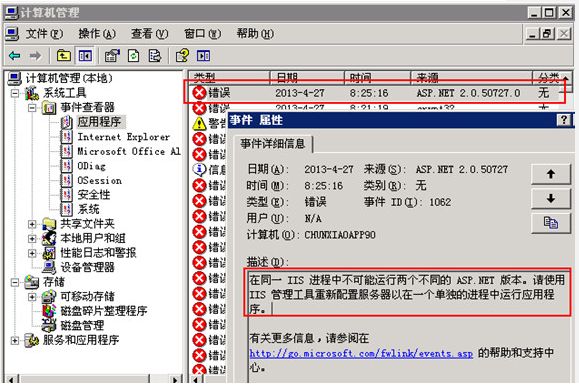Image resolution: width=579 pixels, height=385 pixels.
Task: Select the 磁盘碎片整理程序 tree item
Action: pyautogui.click(x=104, y=311)
